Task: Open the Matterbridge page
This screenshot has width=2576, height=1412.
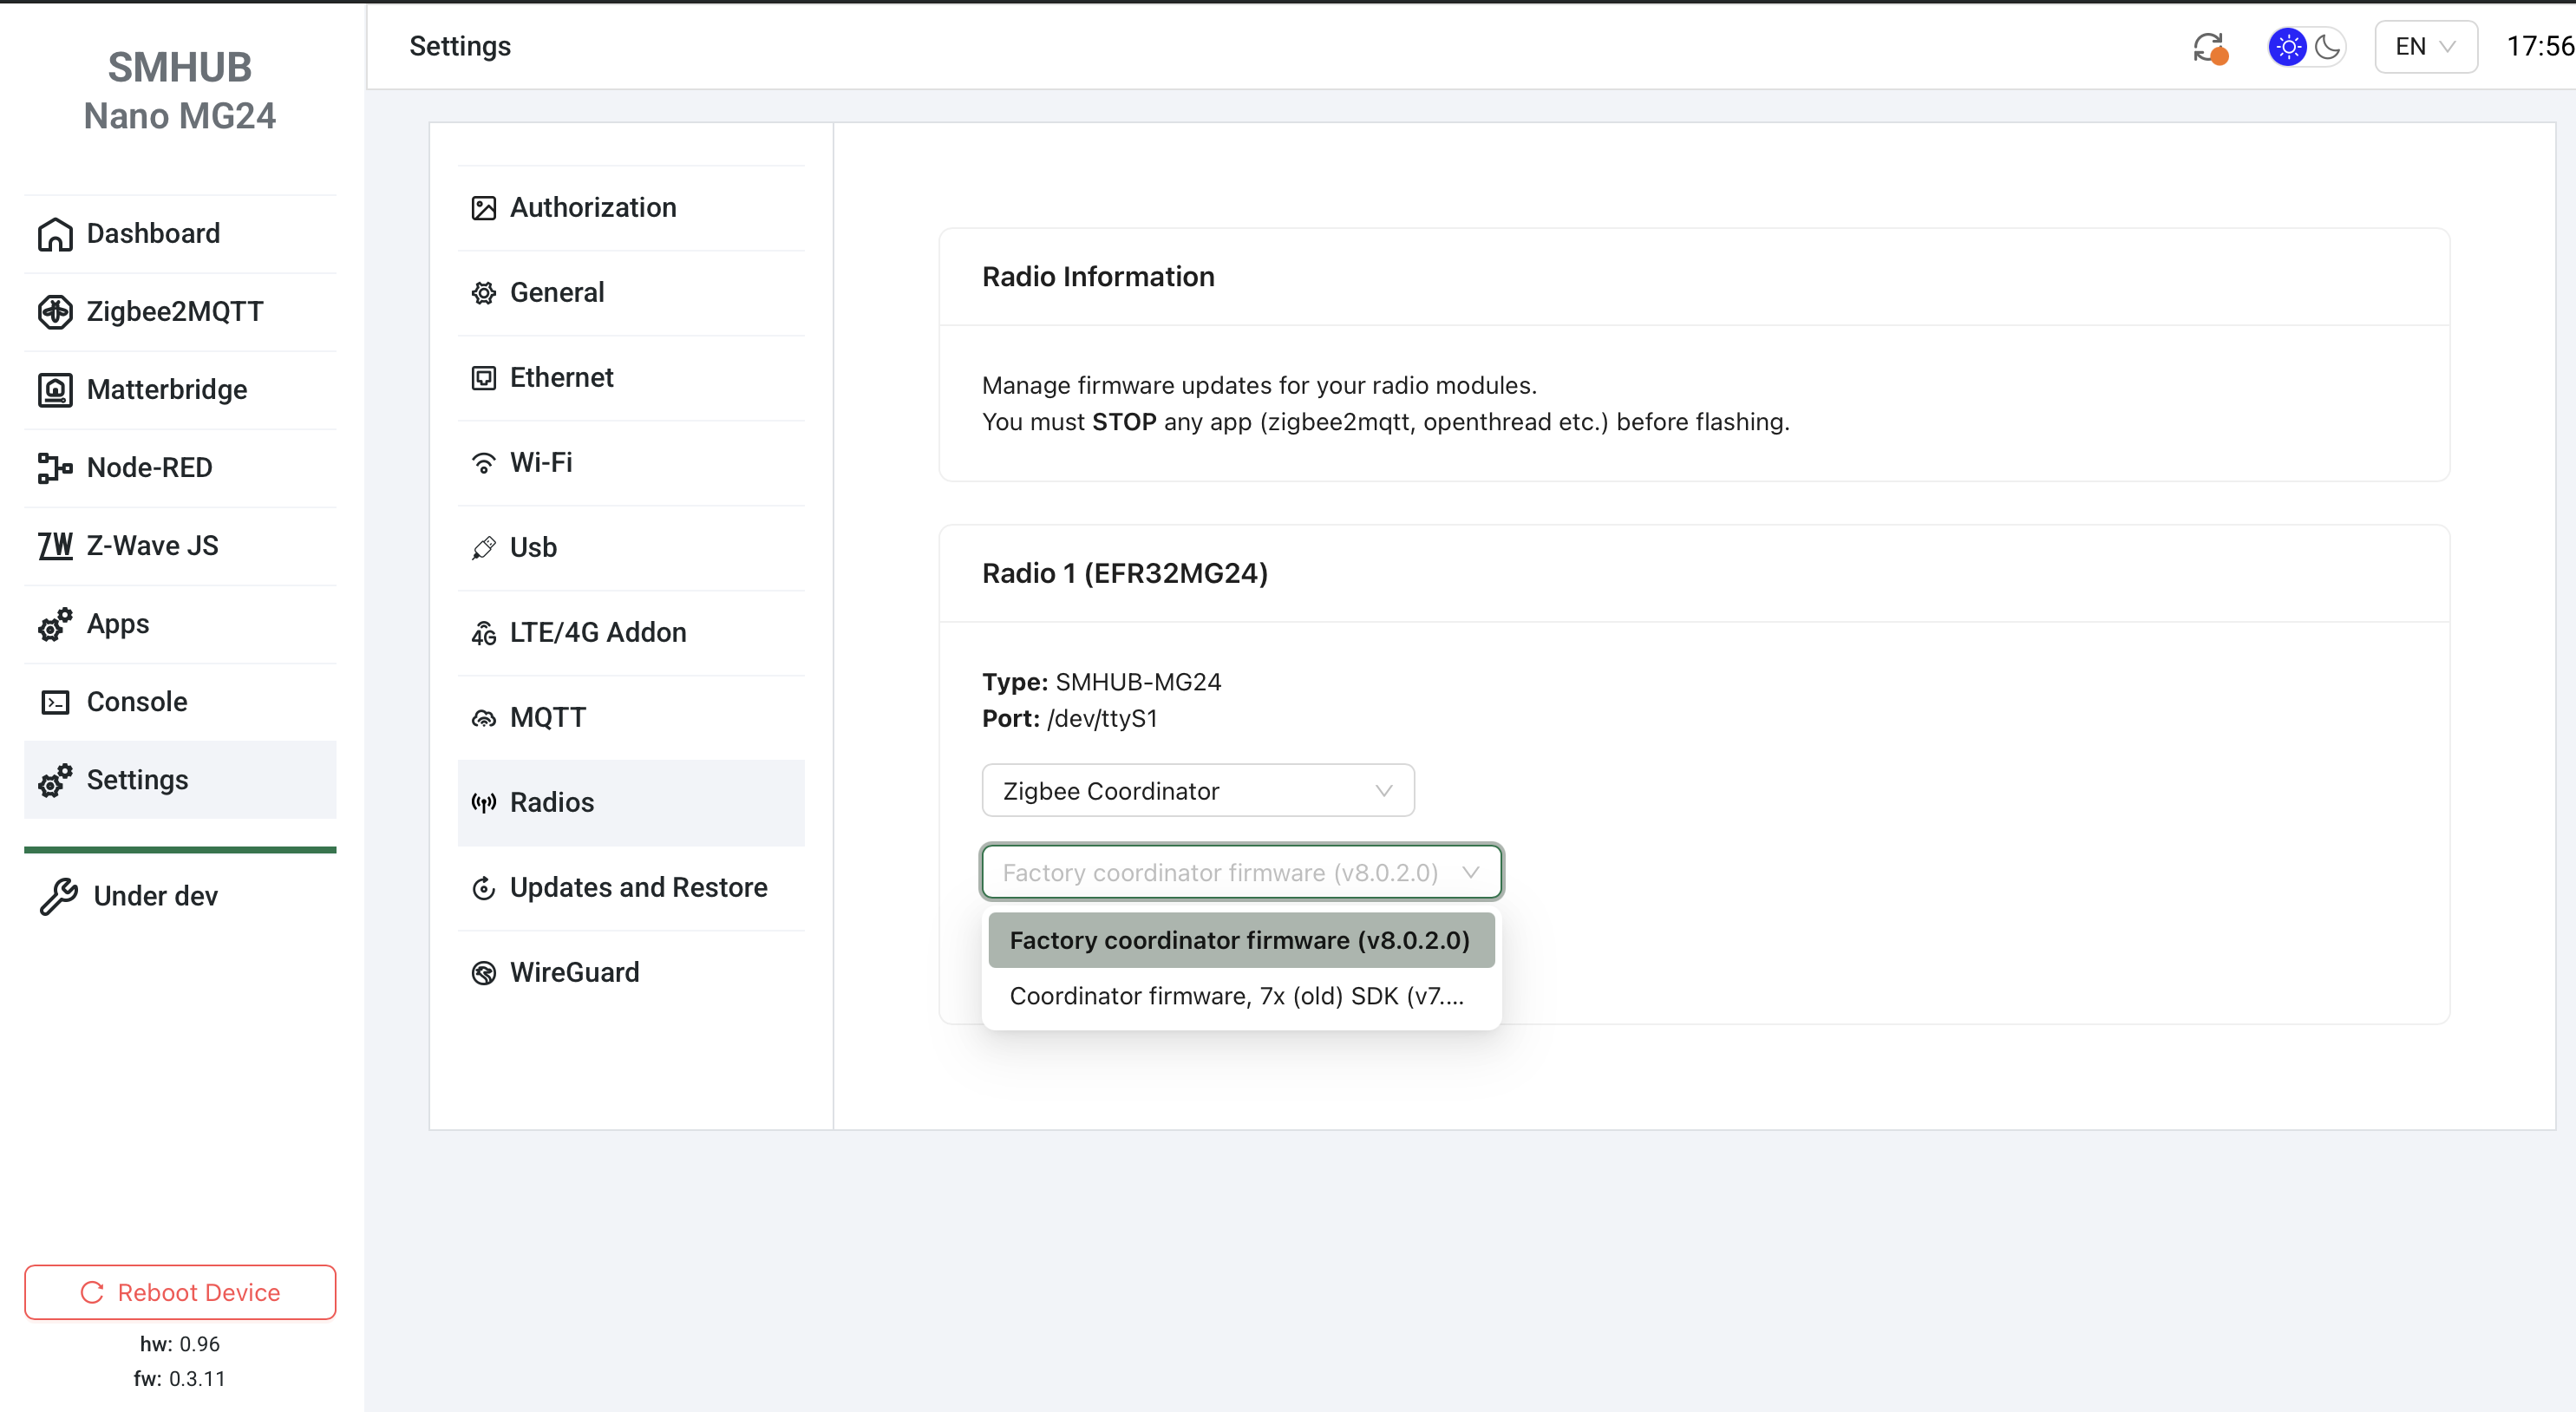Action: tap(180, 390)
